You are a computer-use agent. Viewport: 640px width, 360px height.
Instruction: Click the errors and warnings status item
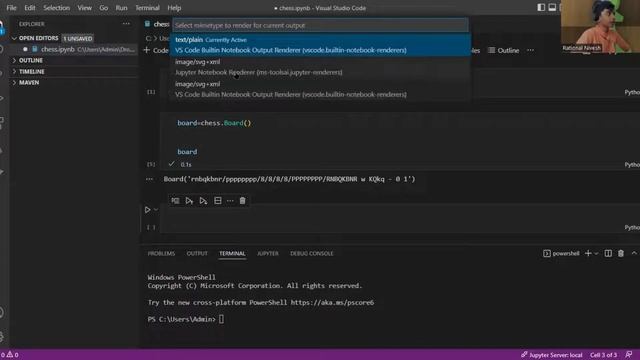[x=9, y=355]
